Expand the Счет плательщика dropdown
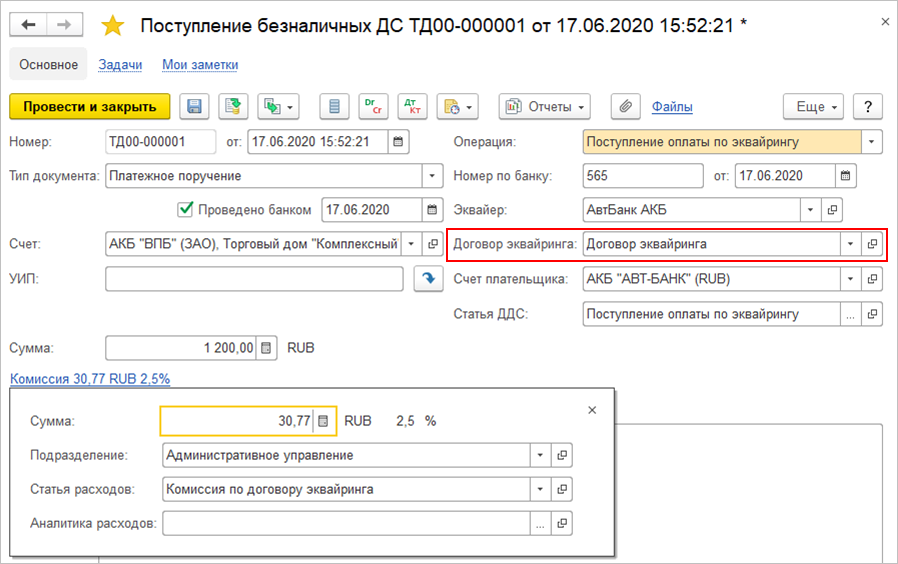This screenshot has height=564, width=898. pyautogui.click(x=850, y=279)
